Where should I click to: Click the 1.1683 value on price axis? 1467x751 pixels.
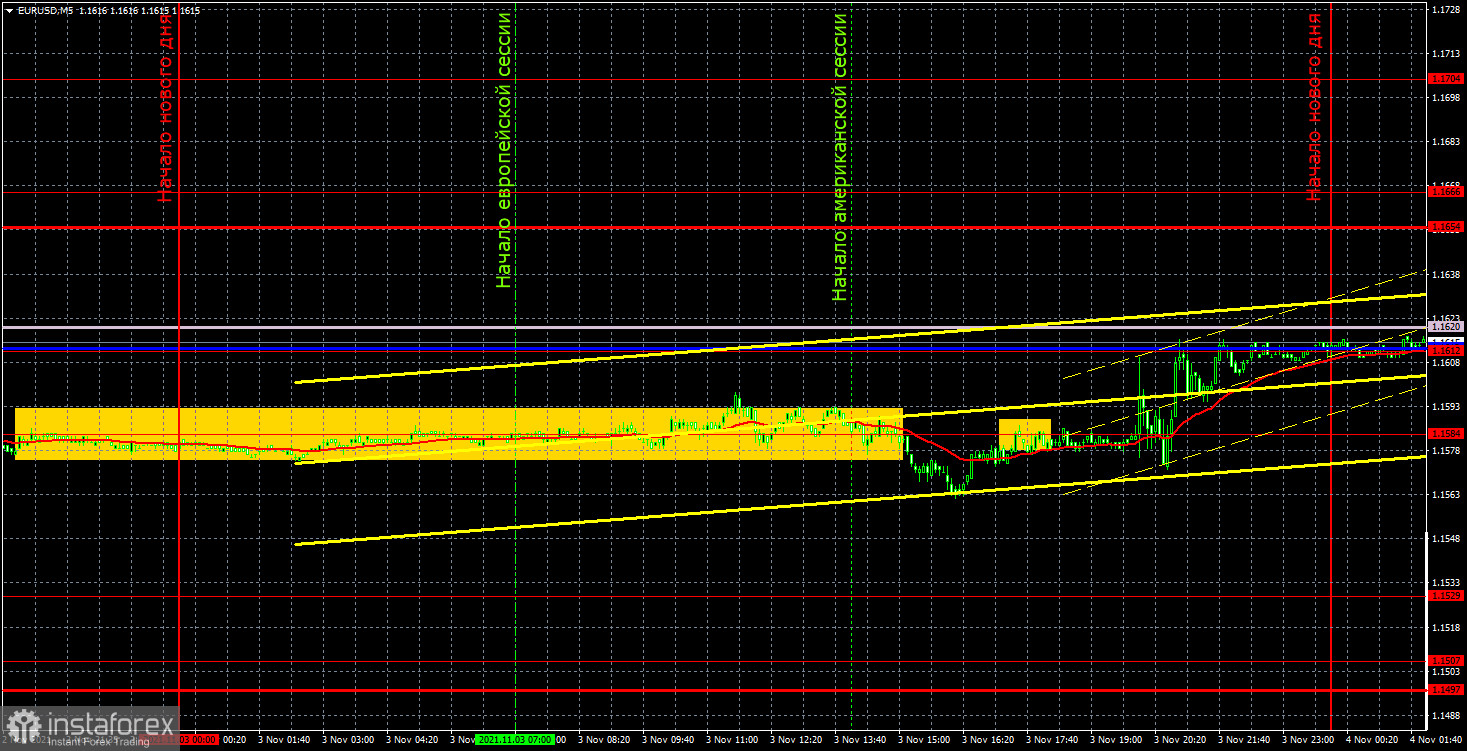(1447, 141)
